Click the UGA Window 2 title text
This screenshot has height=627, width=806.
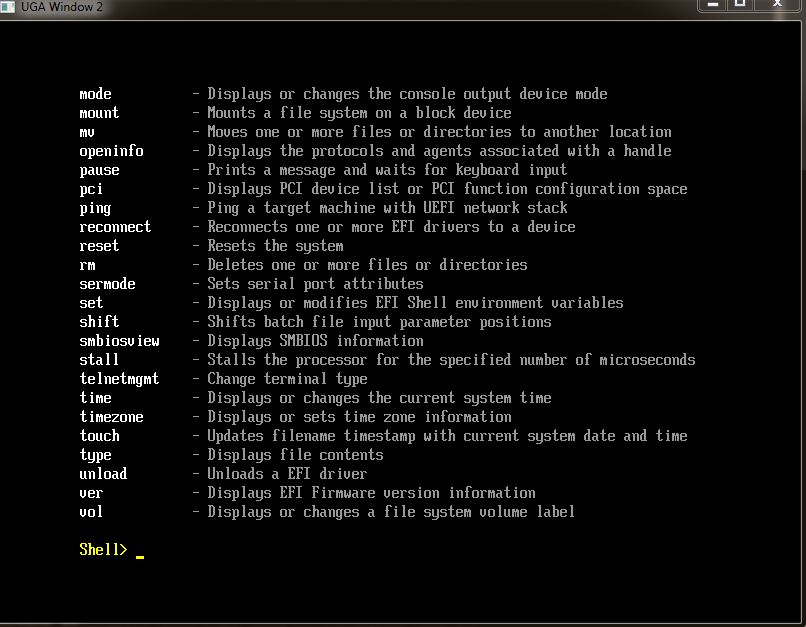tap(60, 7)
